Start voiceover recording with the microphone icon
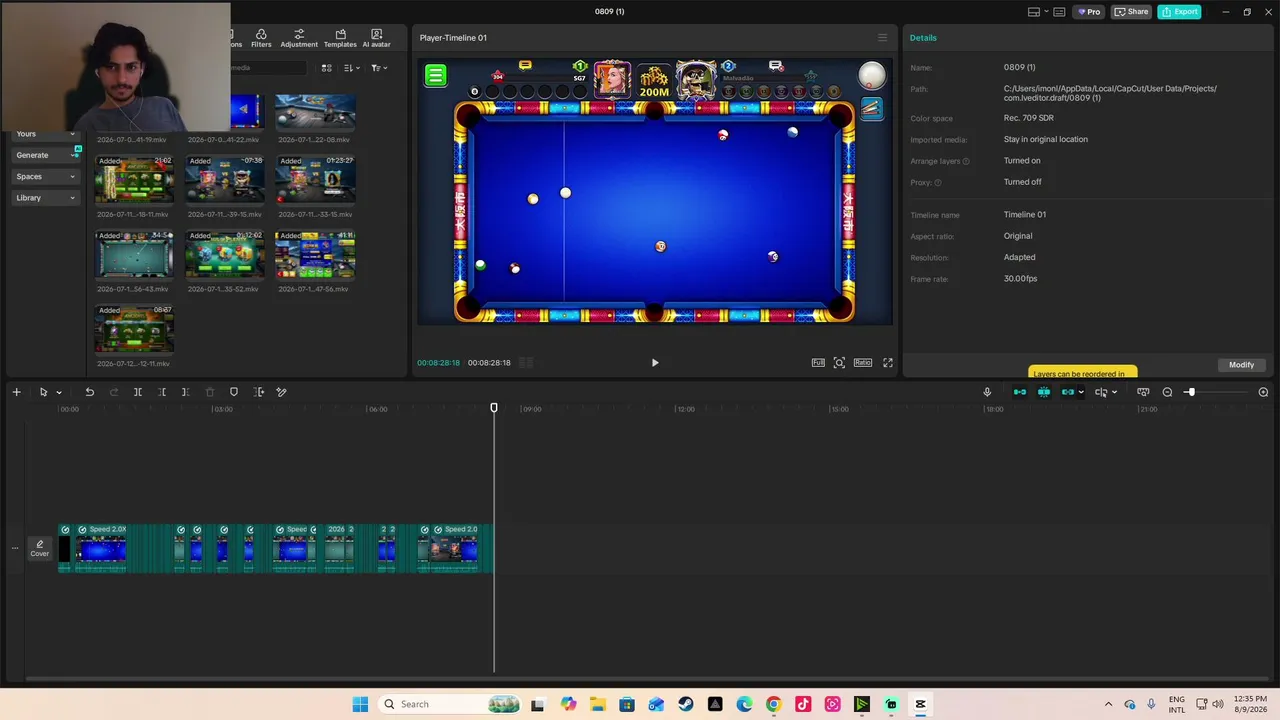This screenshot has height=720, width=1280. [987, 392]
